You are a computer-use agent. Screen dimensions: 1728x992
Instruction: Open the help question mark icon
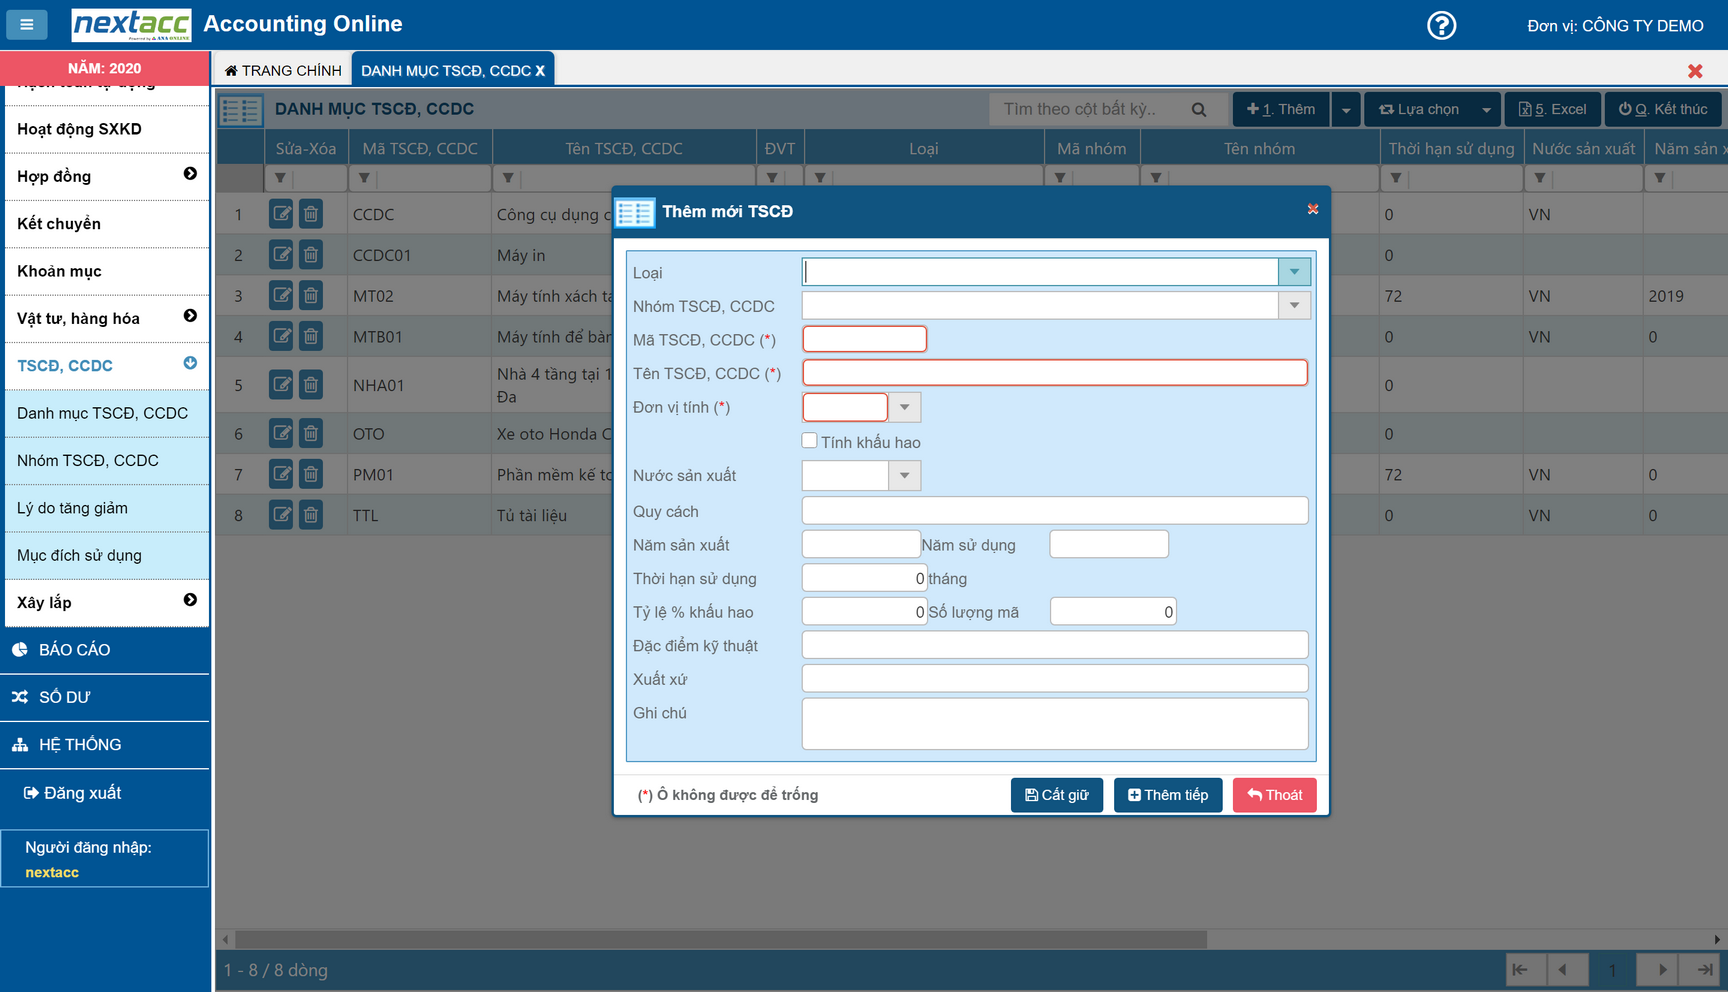click(x=1441, y=25)
